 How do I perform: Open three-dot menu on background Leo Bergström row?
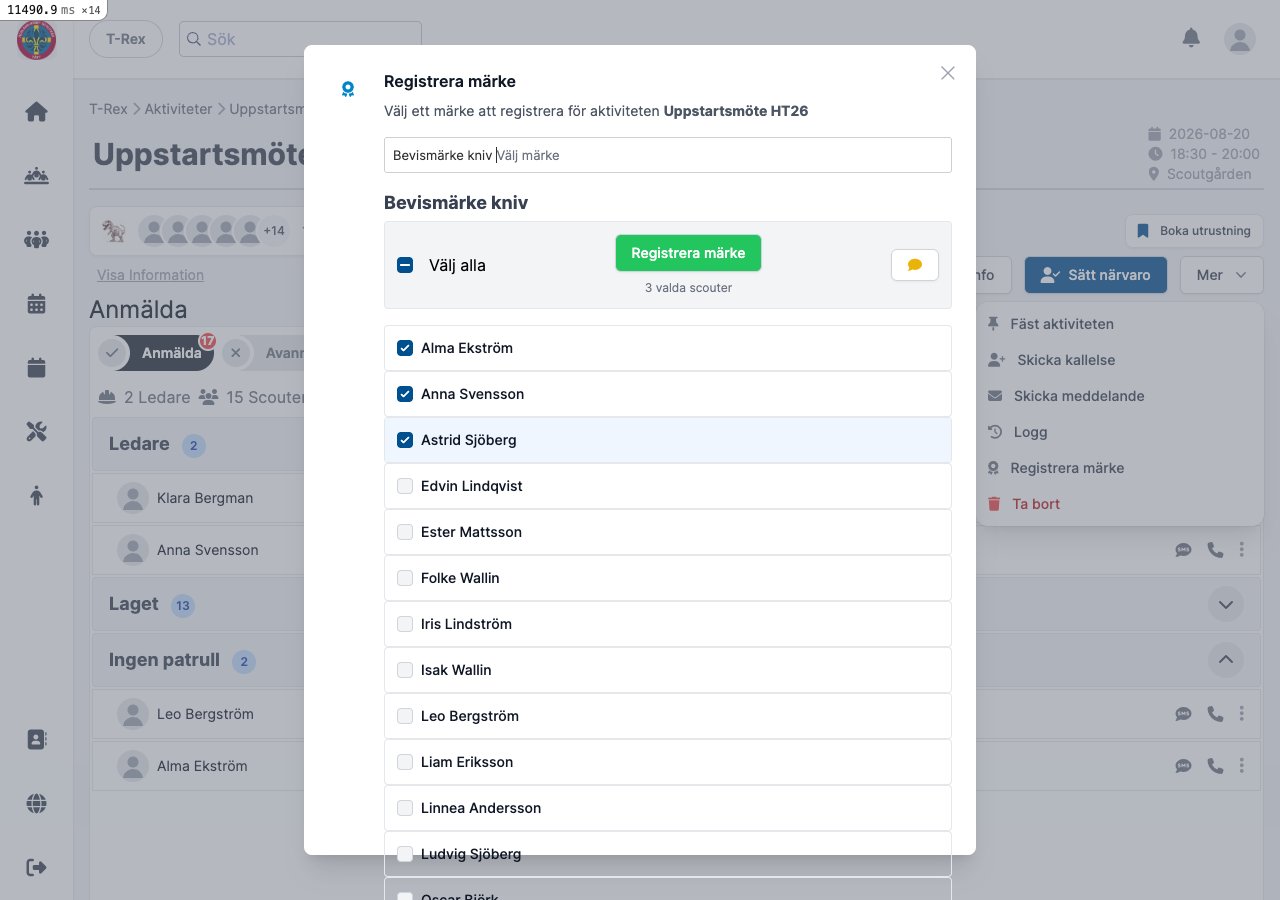coord(1242,714)
